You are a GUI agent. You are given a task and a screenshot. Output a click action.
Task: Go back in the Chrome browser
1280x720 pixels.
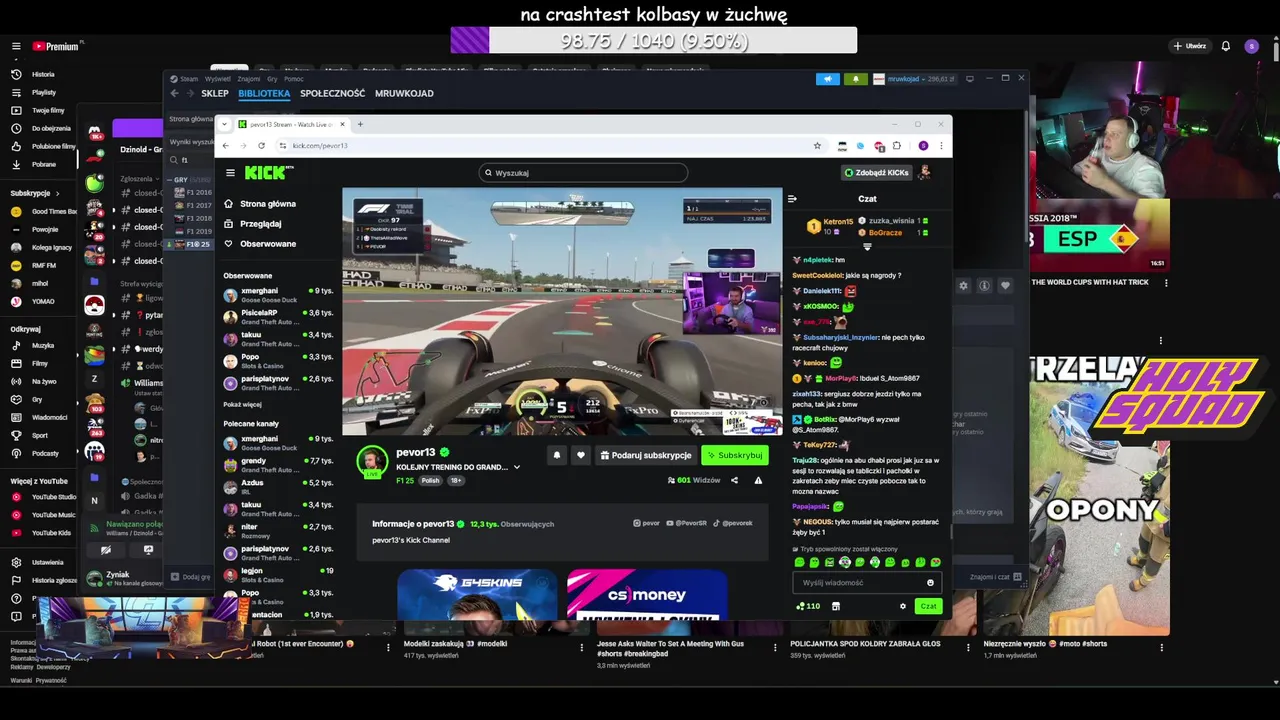225,146
